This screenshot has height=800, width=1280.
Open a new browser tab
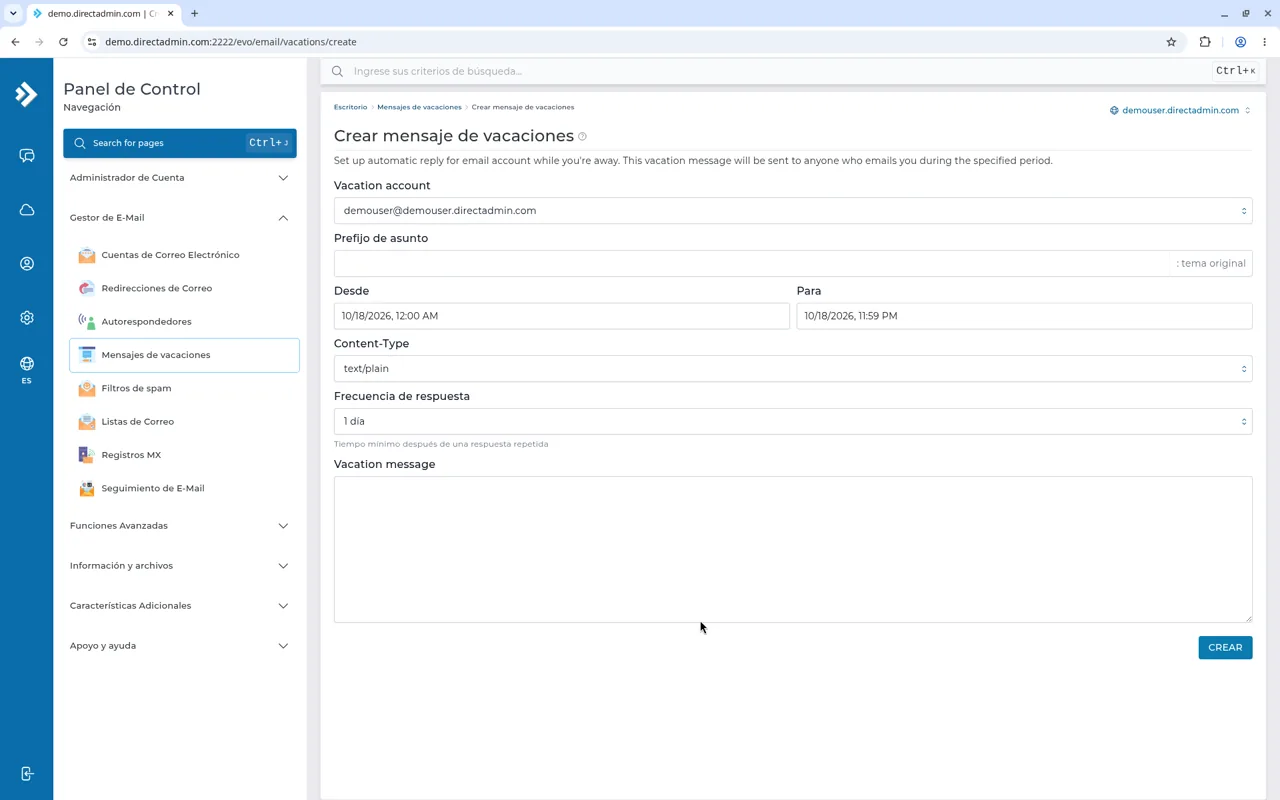point(194,14)
